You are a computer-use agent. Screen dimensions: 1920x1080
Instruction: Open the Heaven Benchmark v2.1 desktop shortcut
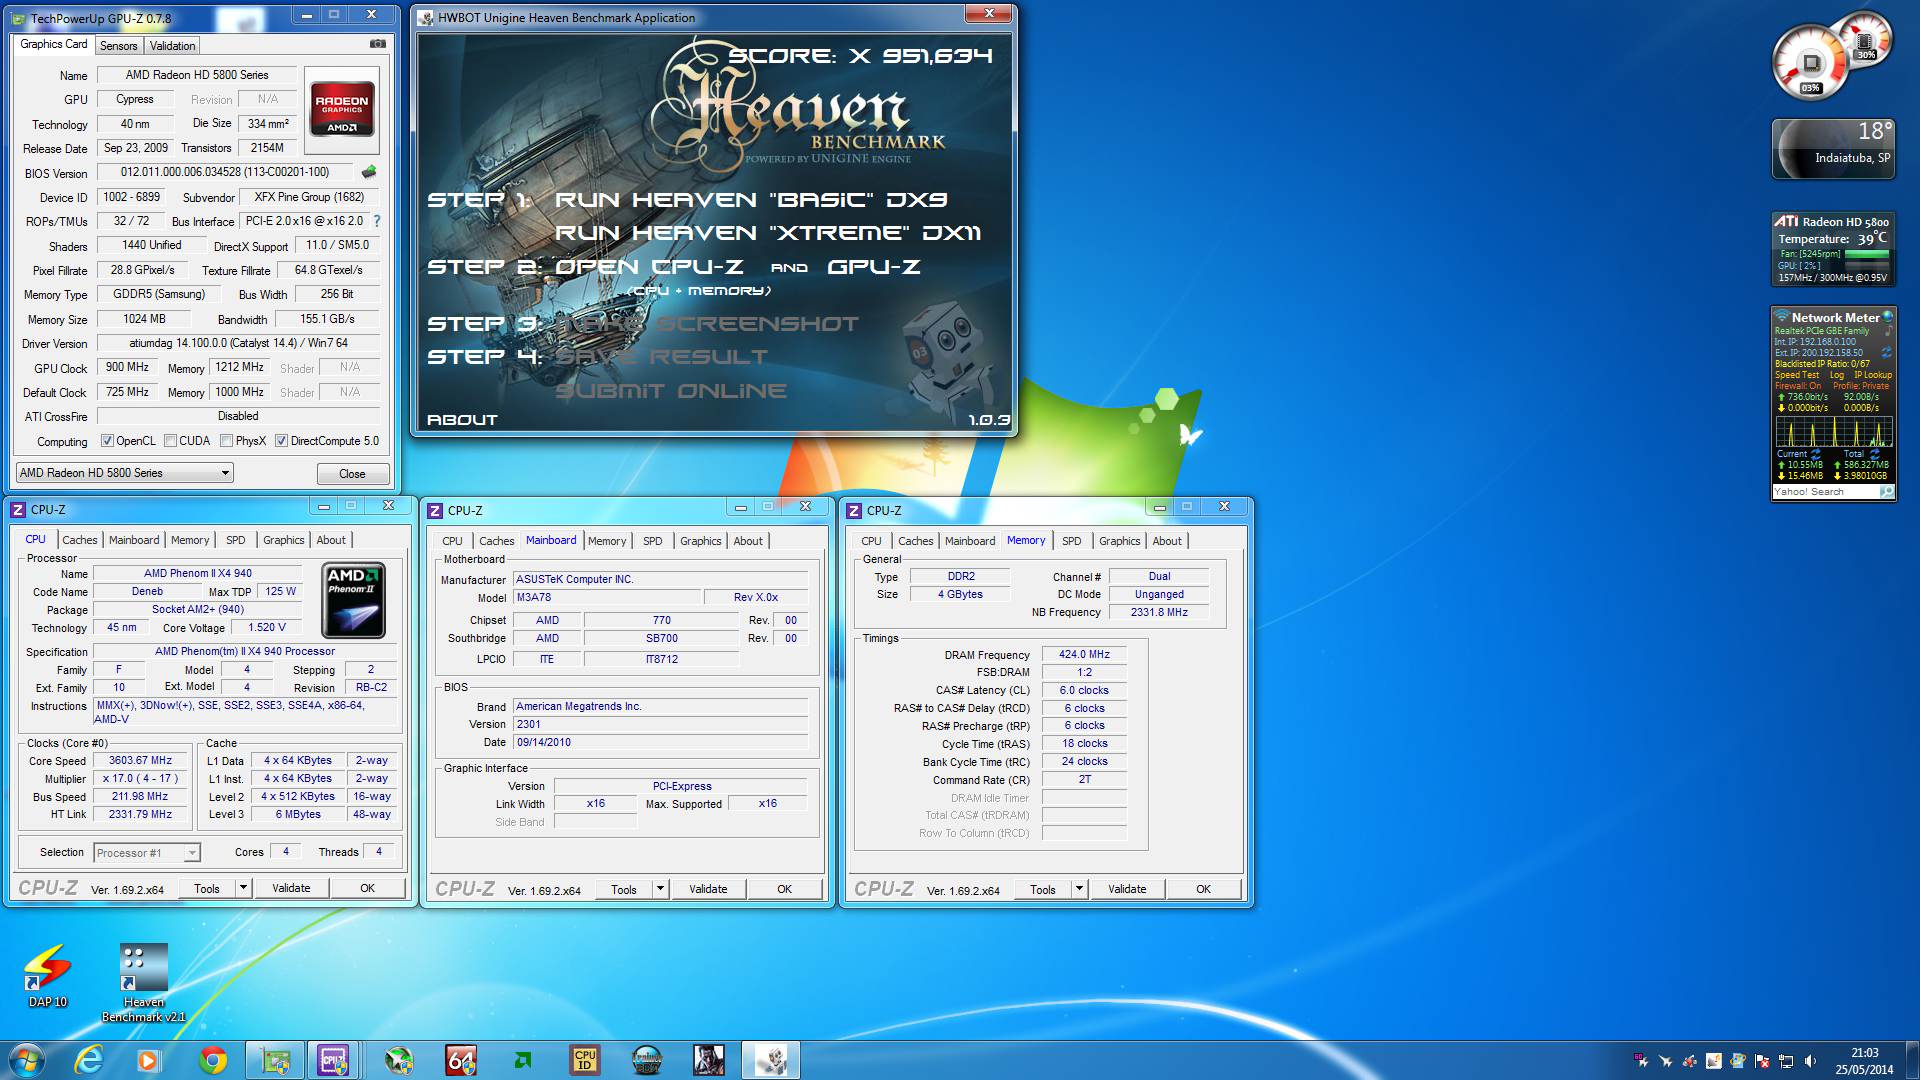coord(144,984)
